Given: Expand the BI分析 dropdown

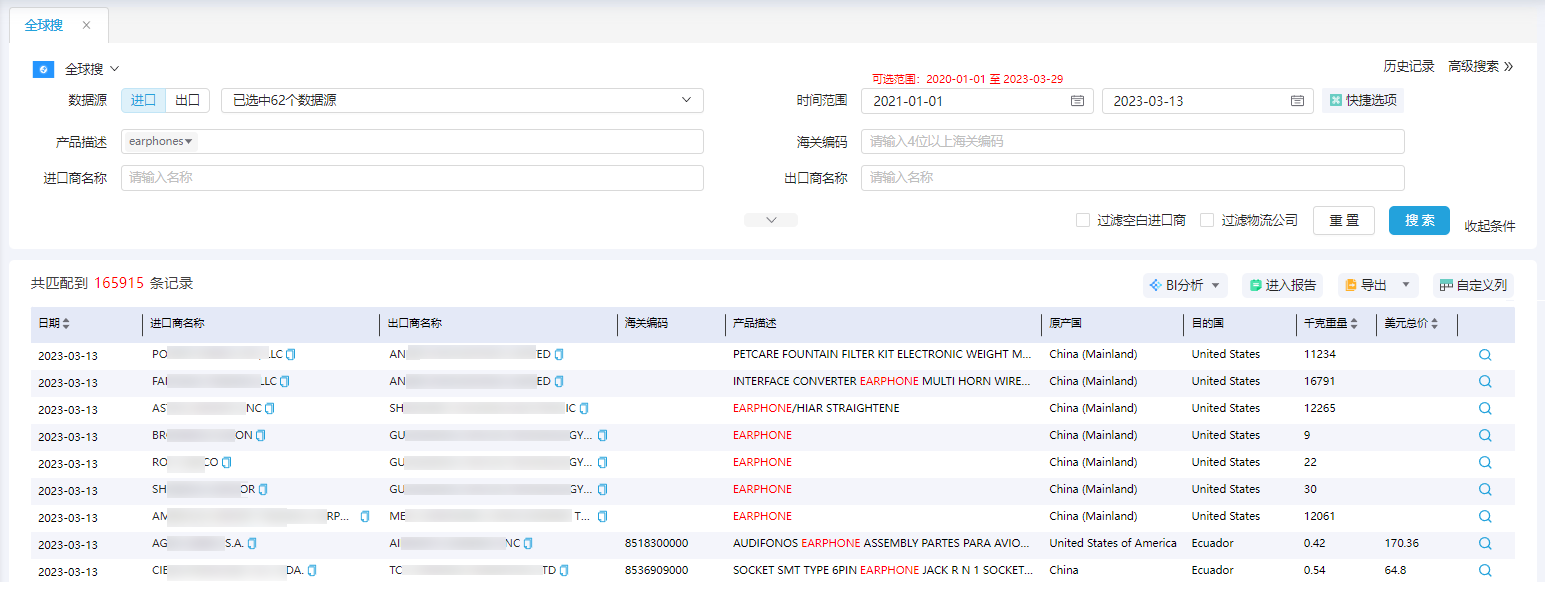Looking at the screenshot, I should (1215, 286).
